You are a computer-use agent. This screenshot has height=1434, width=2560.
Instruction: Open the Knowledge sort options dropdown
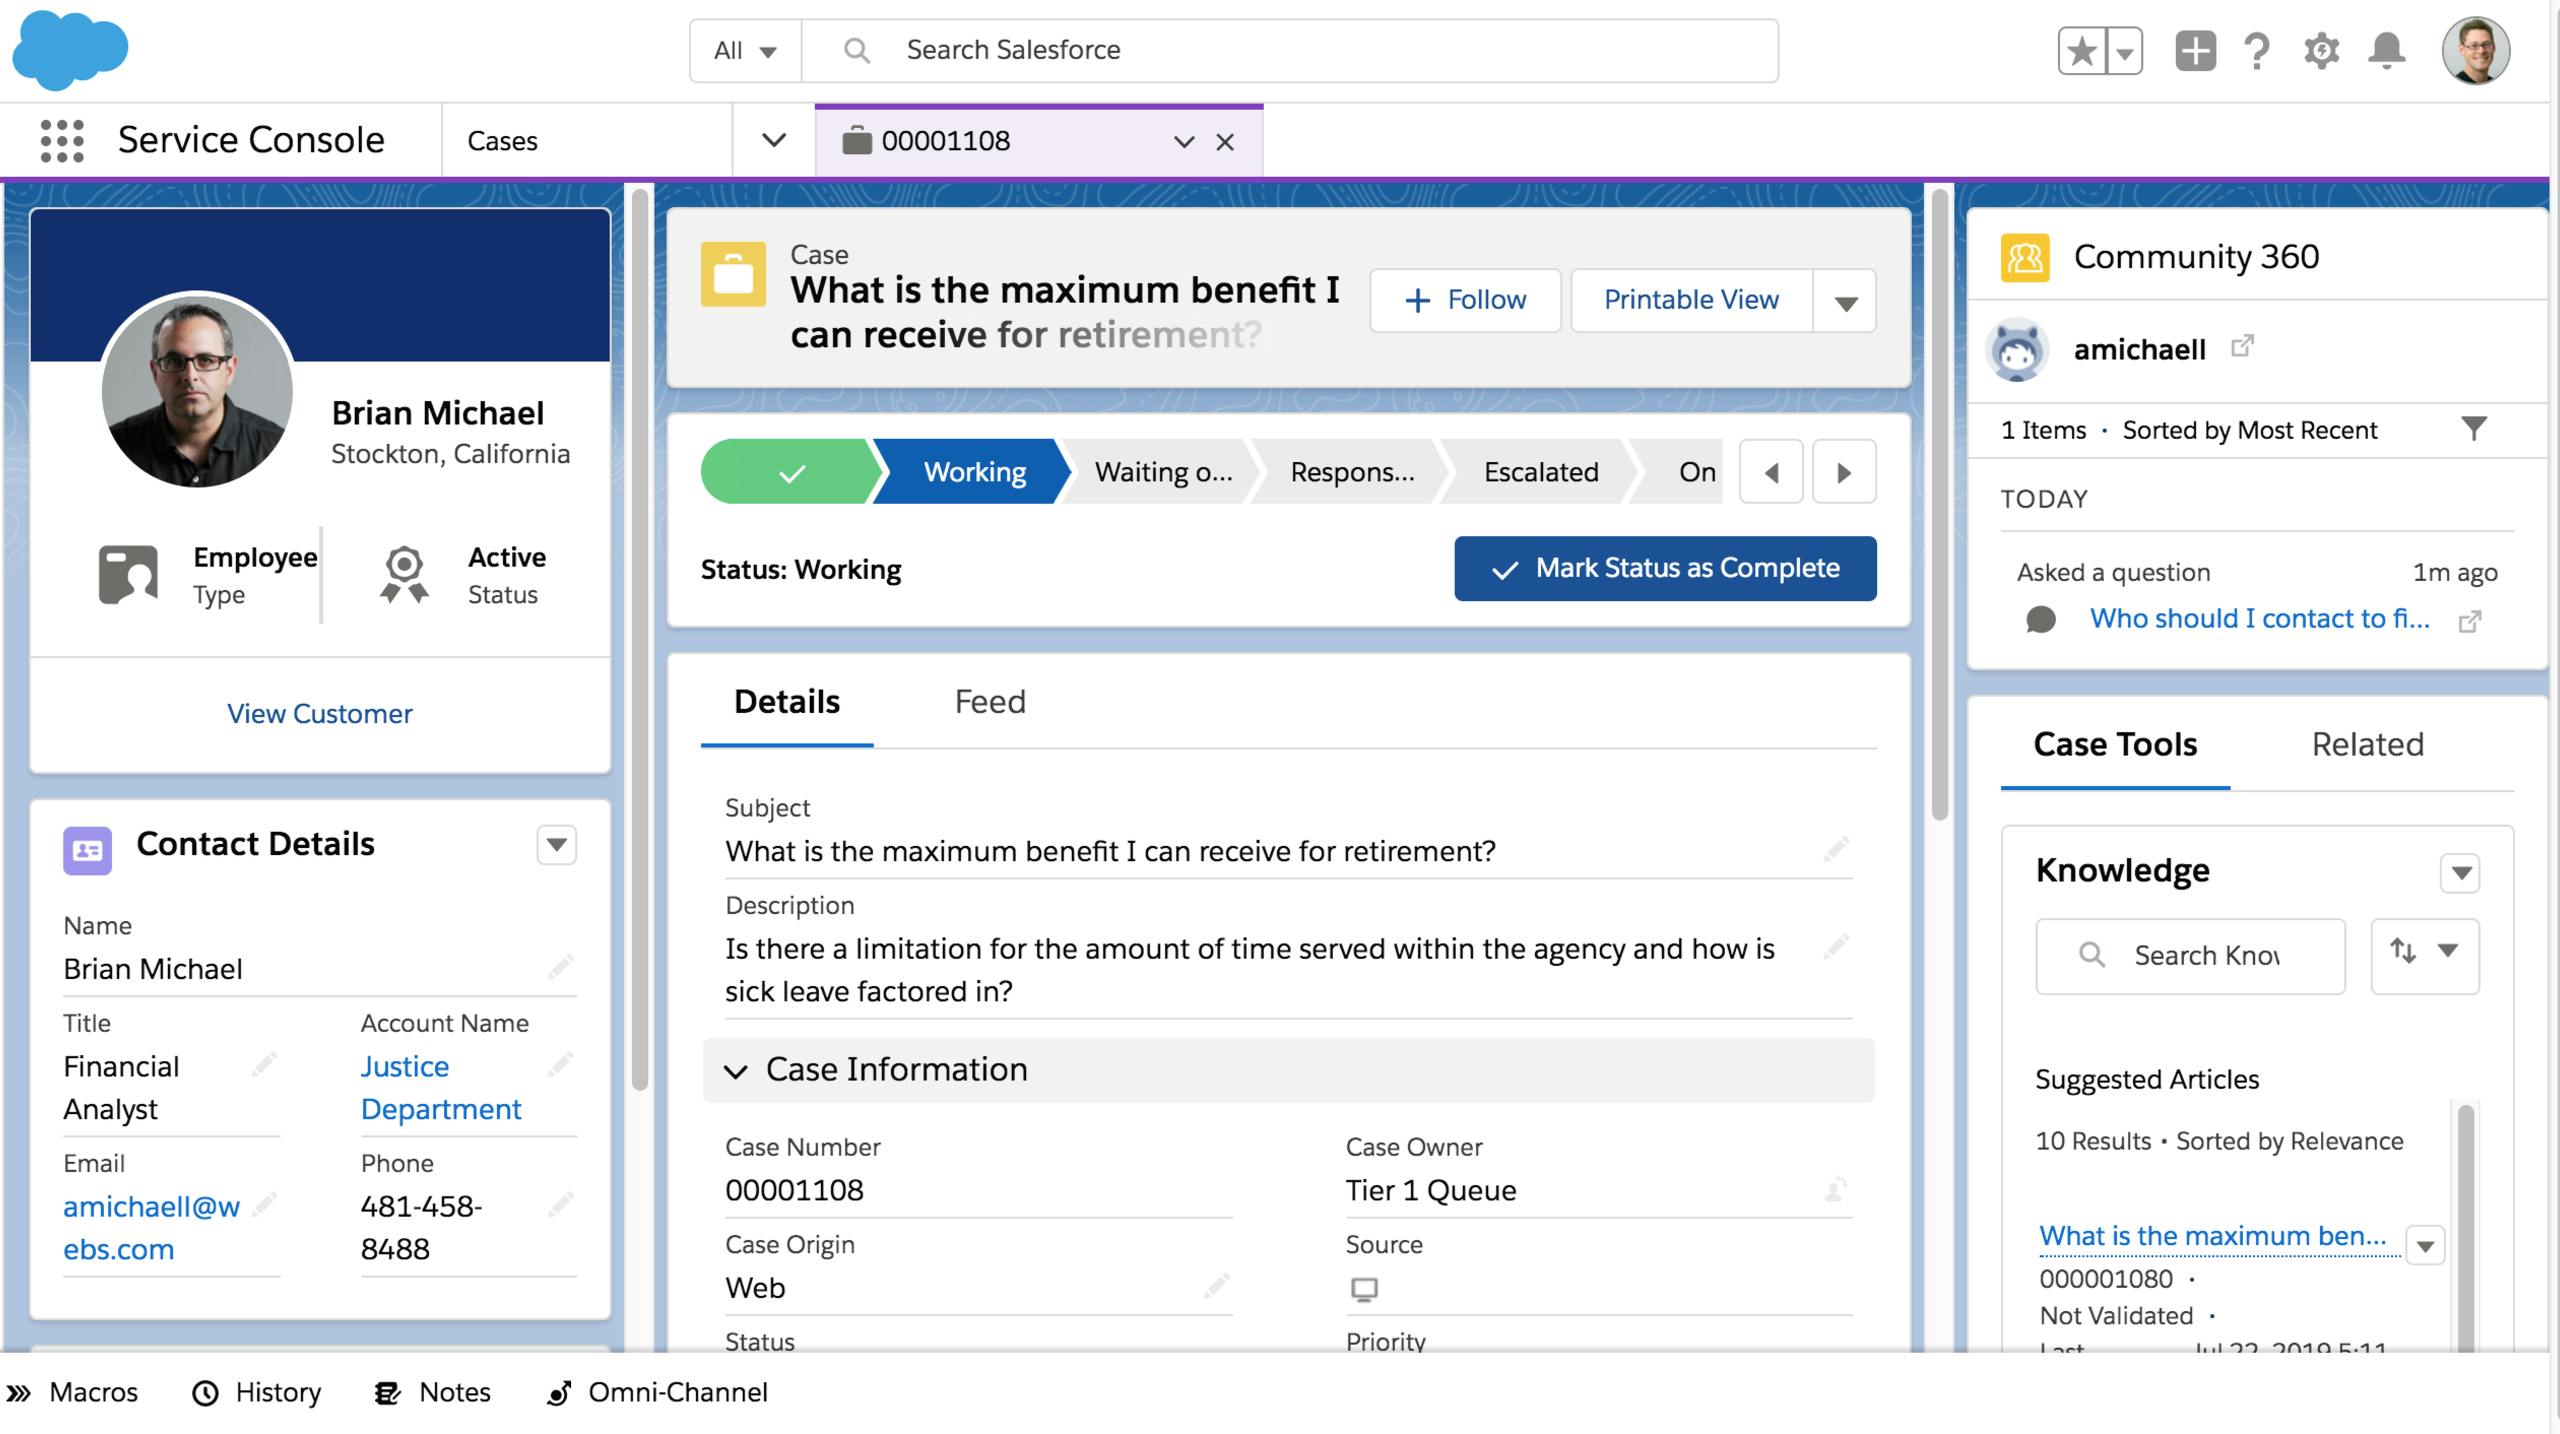click(x=2425, y=956)
